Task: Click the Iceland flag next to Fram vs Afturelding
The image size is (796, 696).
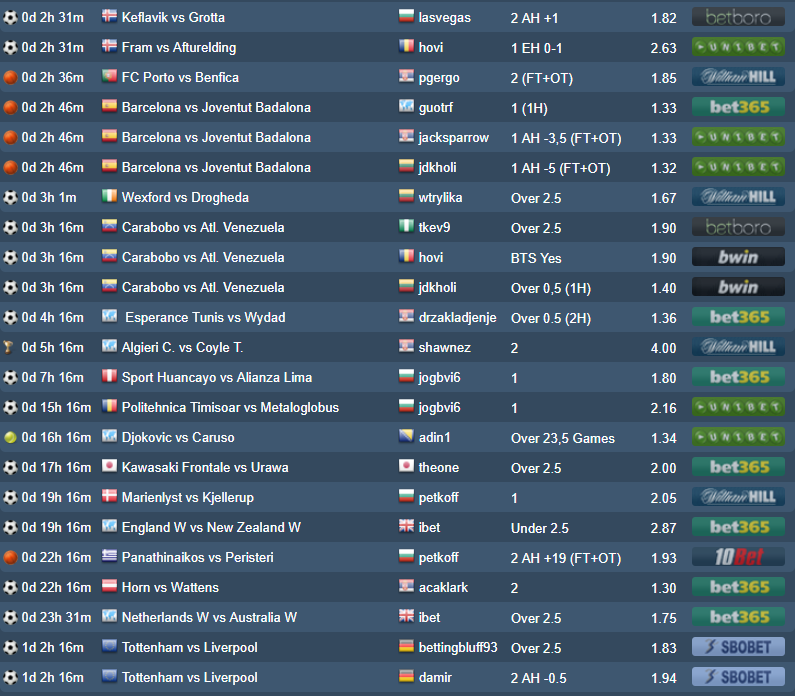Action: [x=109, y=46]
